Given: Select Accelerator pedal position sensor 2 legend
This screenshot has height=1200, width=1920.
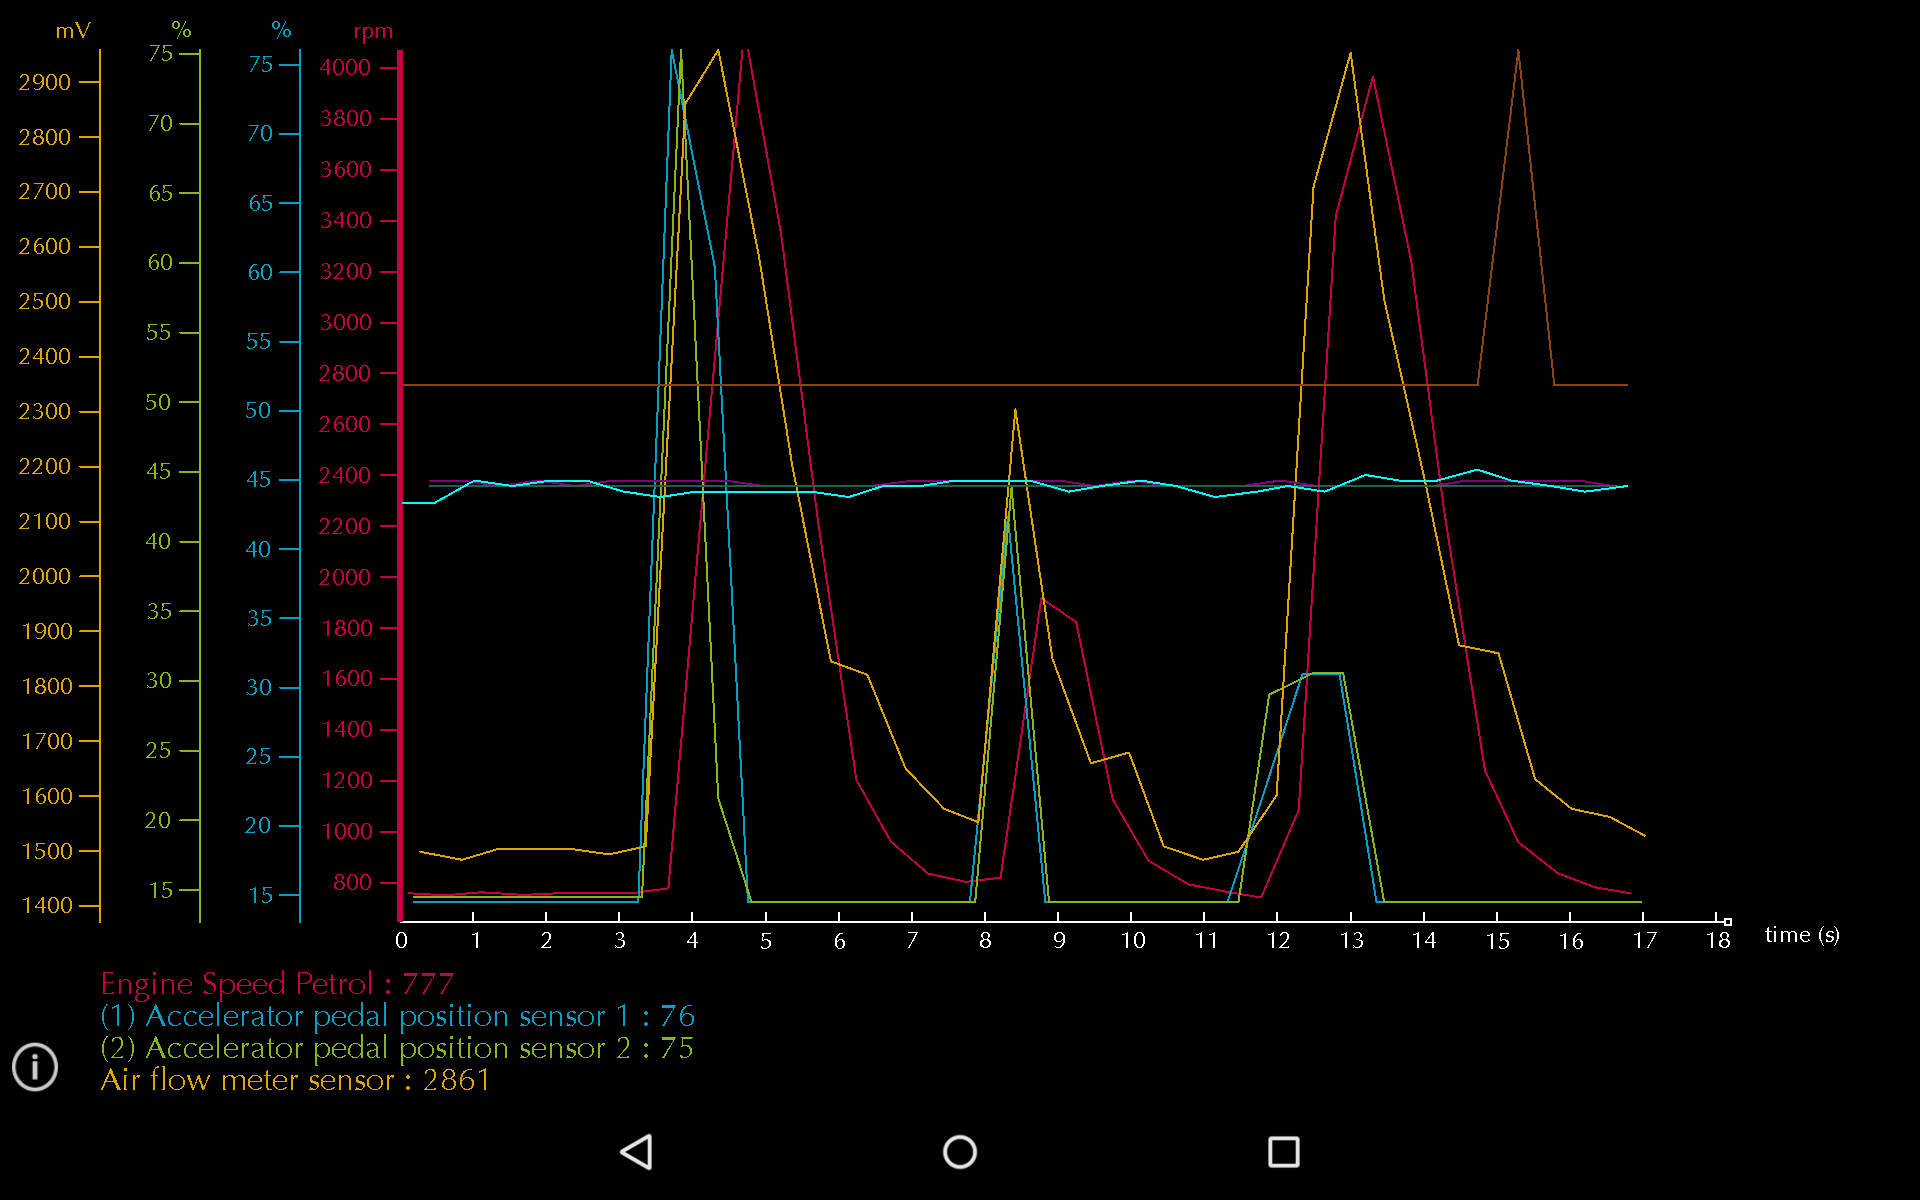Looking at the screenshot, I should pyautogui.click(x=397, y=1048).
